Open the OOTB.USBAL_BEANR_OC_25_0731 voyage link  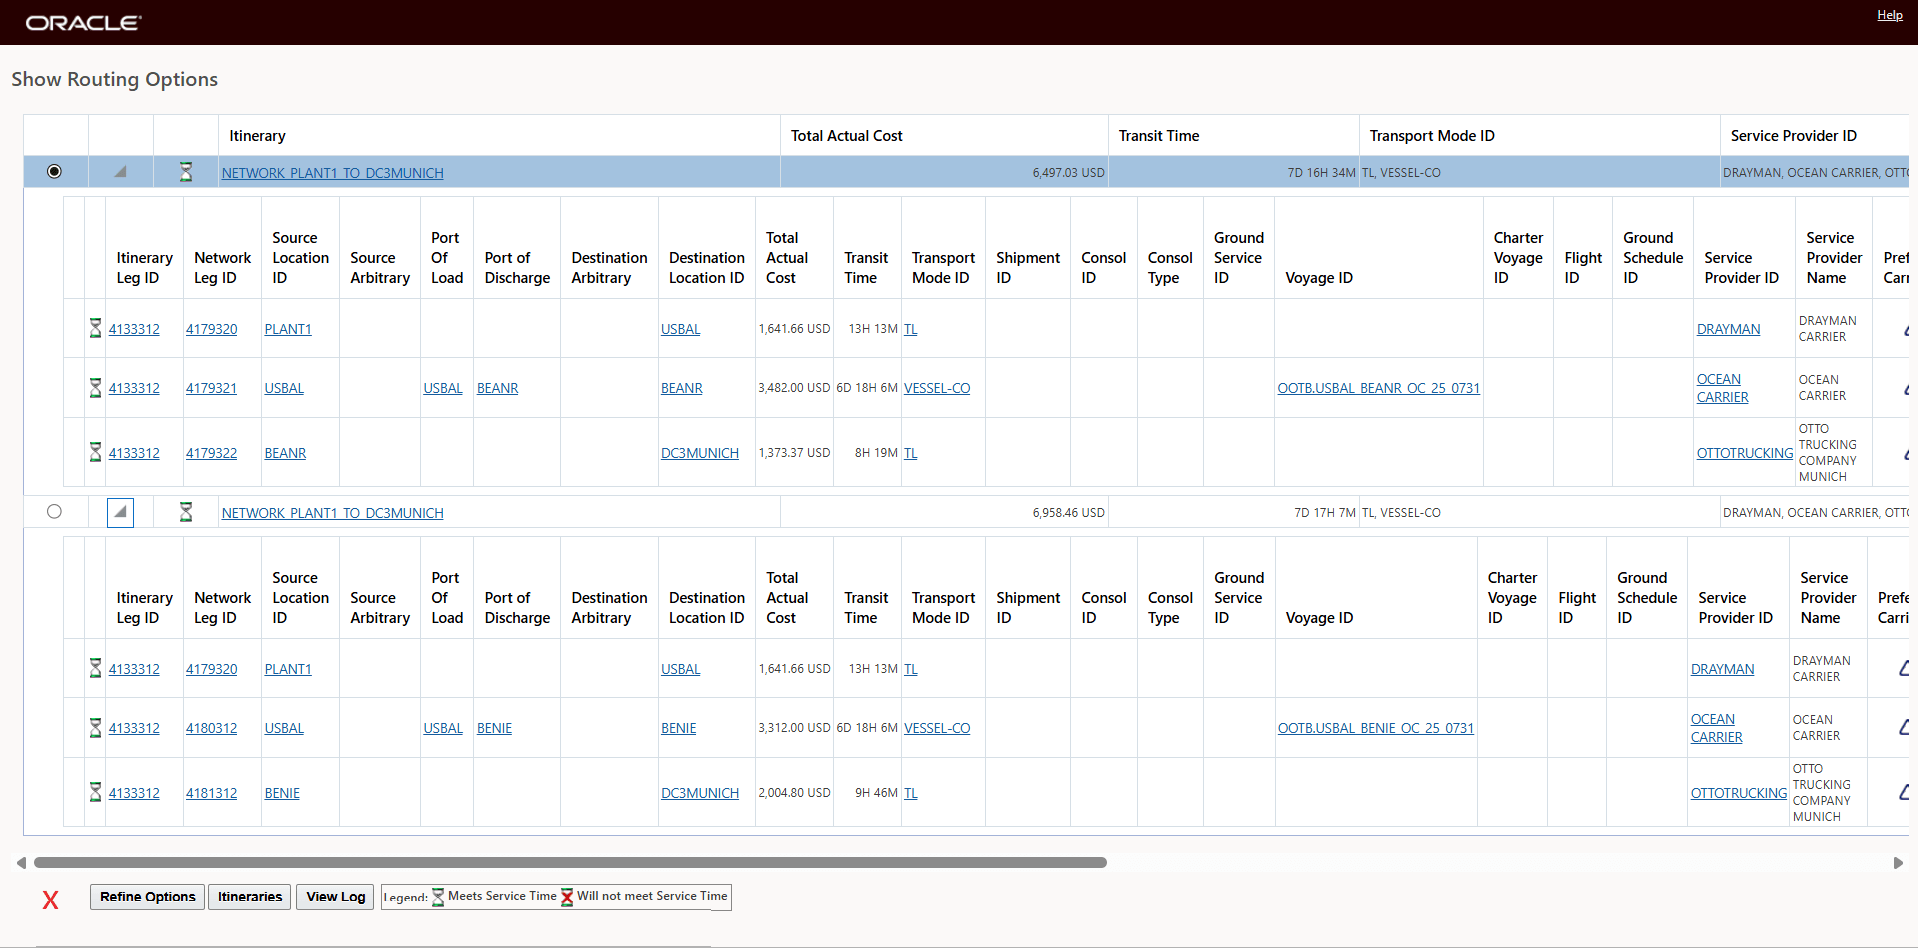(1378, 388)
